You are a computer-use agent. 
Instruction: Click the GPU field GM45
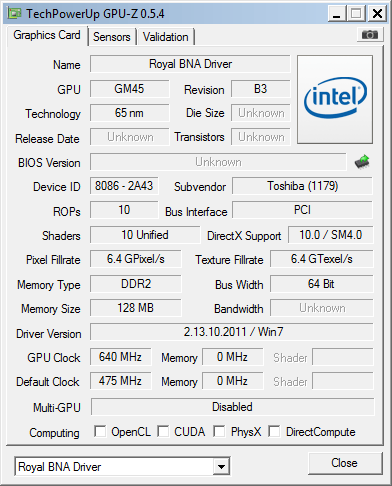coord(129,89)
